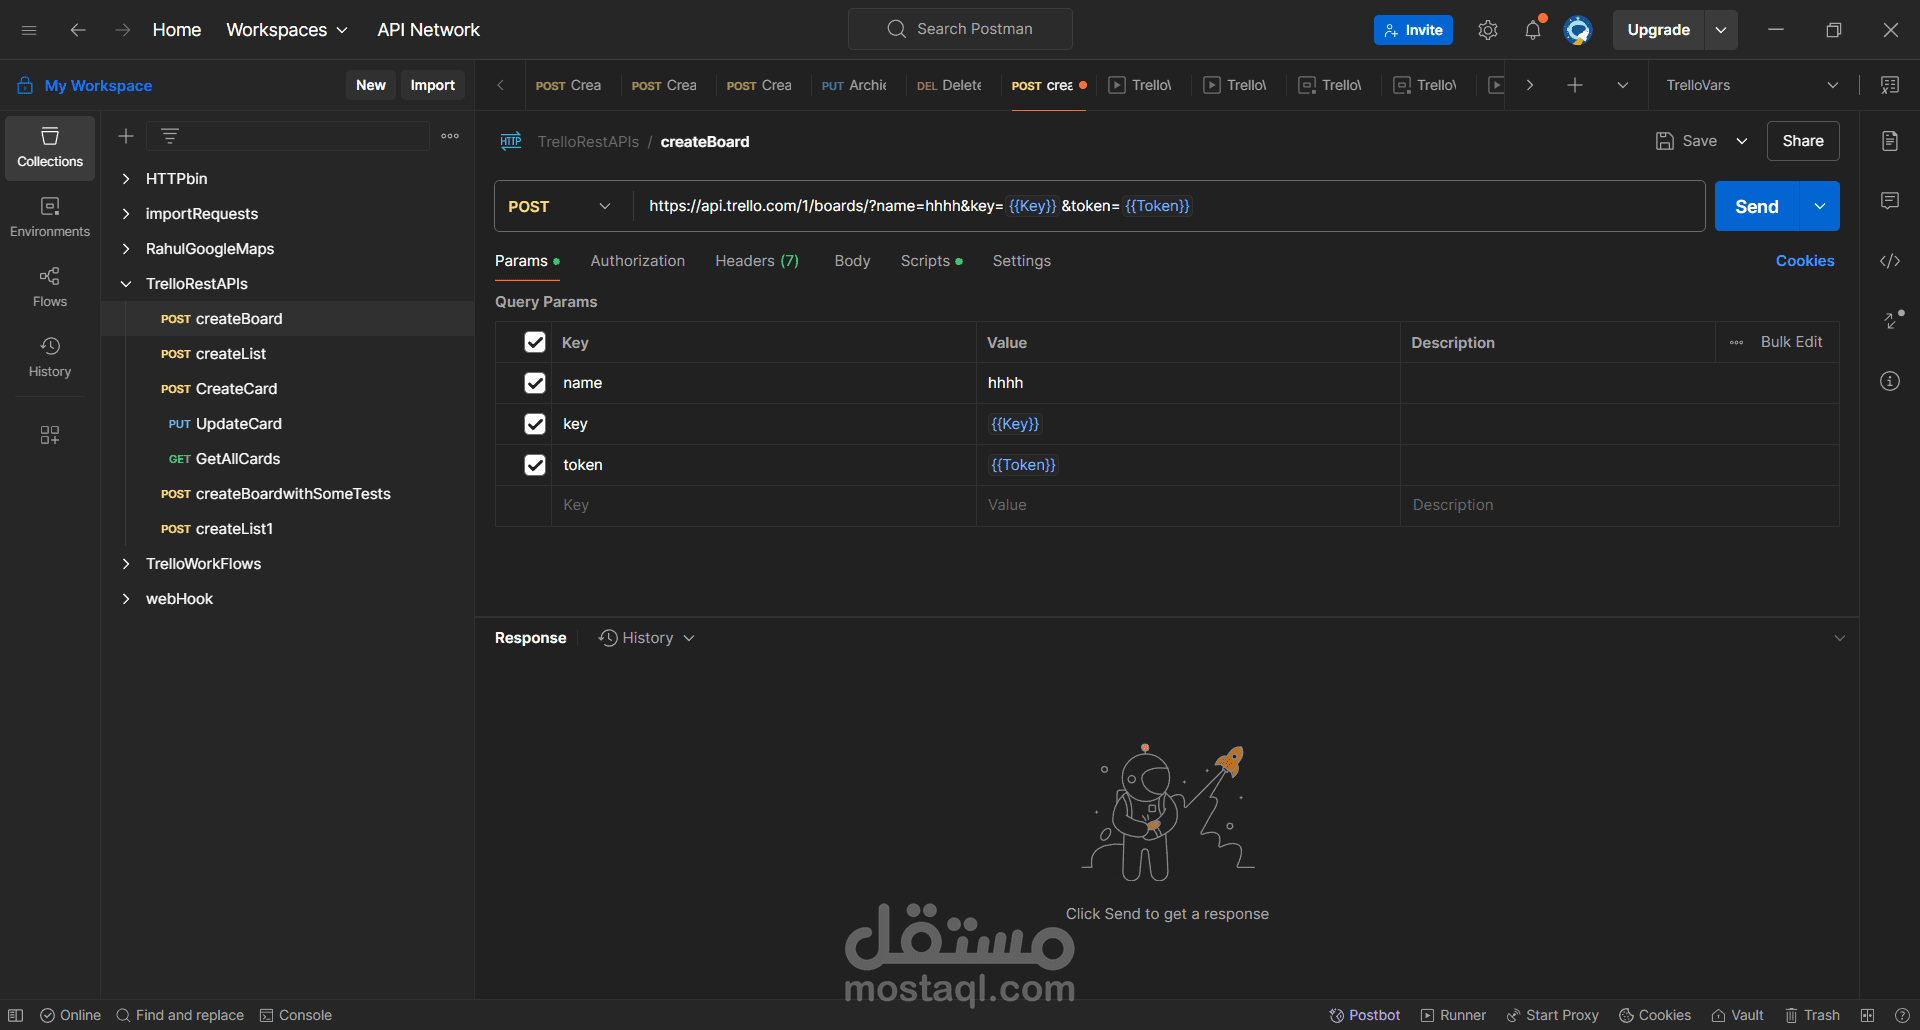Viewport: 1920px width, 1030px height.
Task: Open the DEL Delete request tab
Action: (949, 85)
